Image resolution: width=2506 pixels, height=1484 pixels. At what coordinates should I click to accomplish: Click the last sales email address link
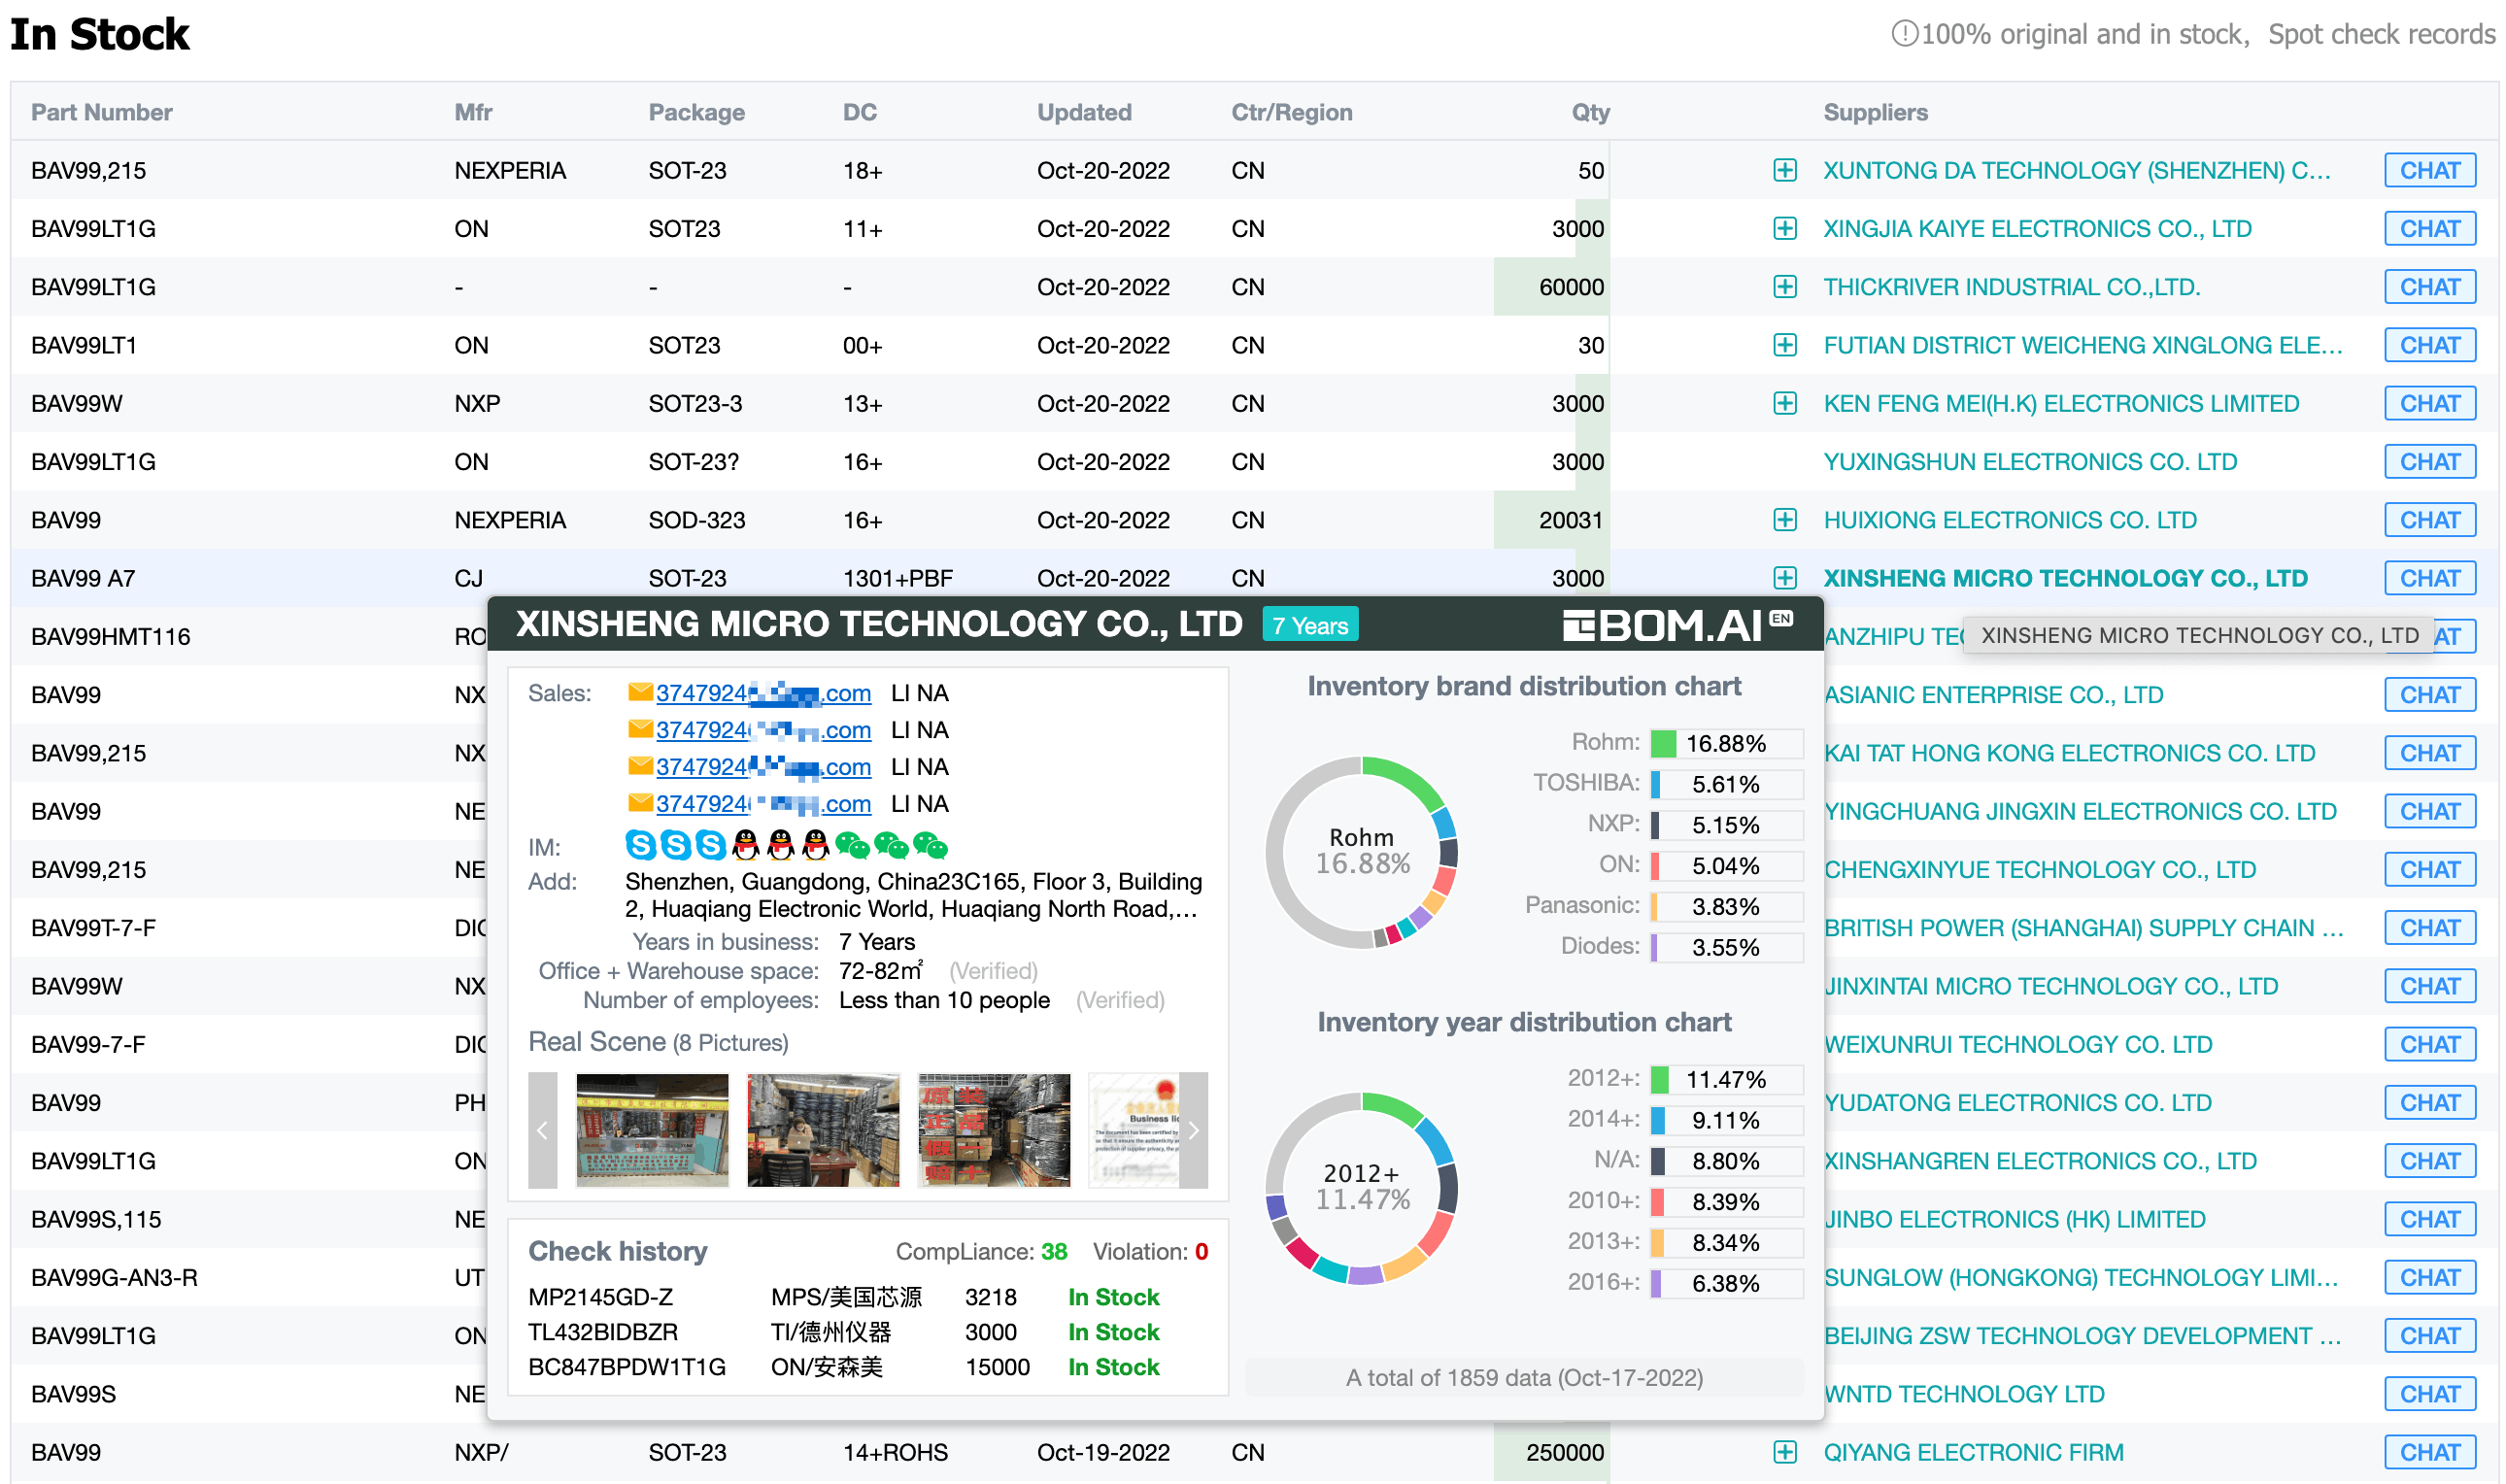pyautogui.click(x=763, y=804)
